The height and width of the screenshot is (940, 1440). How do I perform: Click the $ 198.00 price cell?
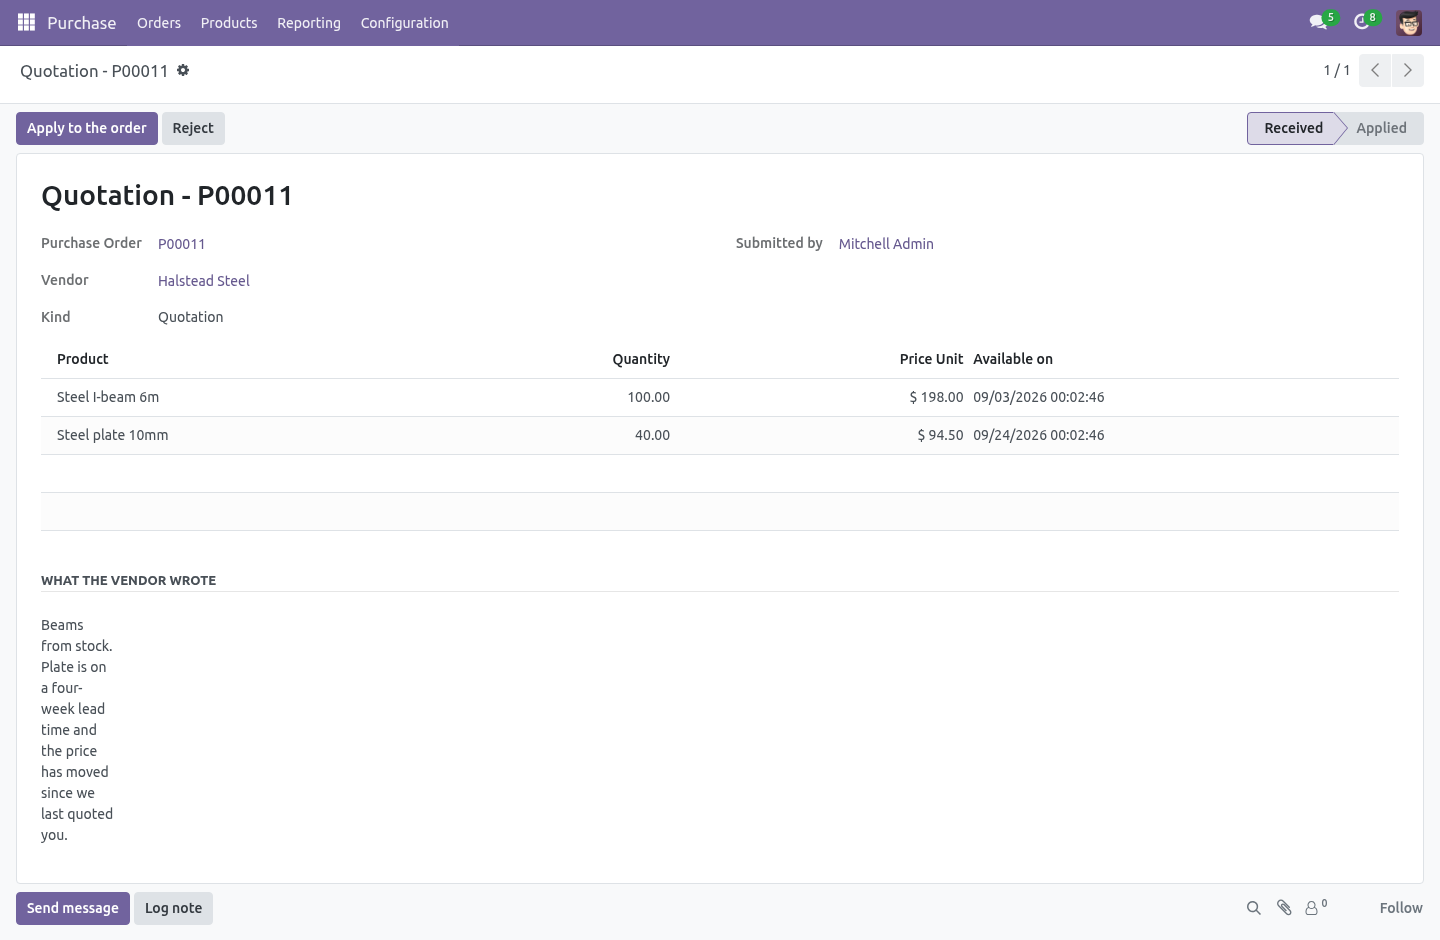tap(936, 397)
